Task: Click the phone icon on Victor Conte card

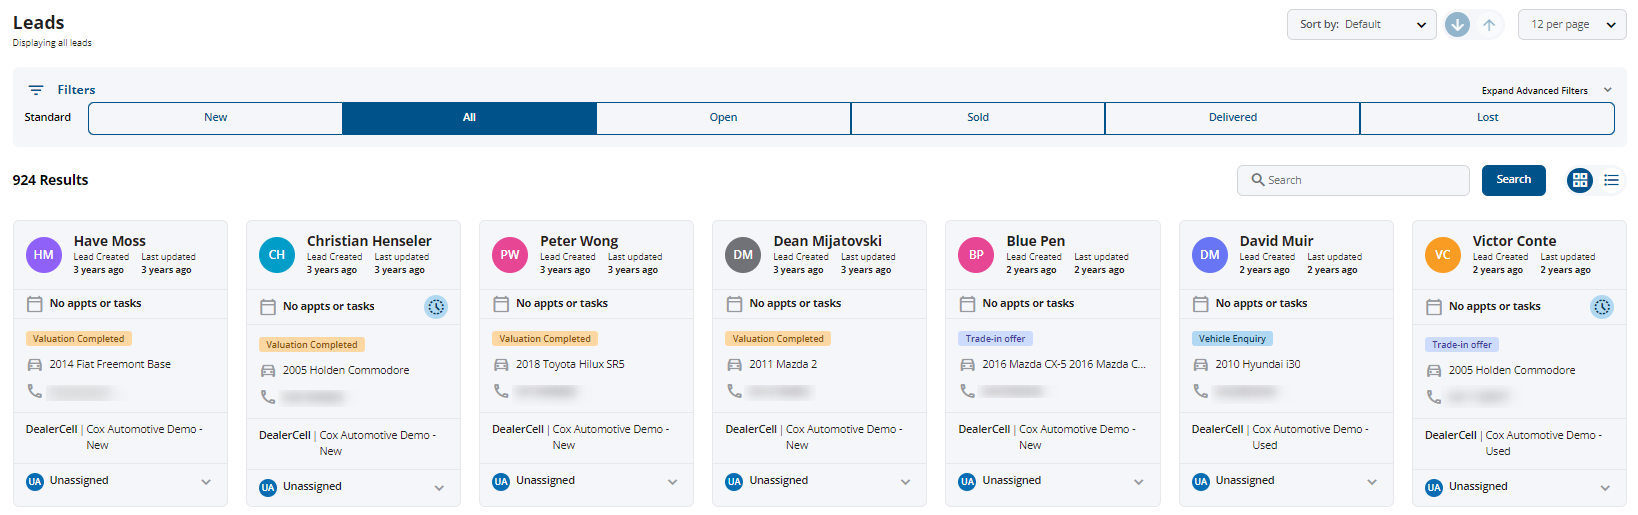Action: point(1434,397)
